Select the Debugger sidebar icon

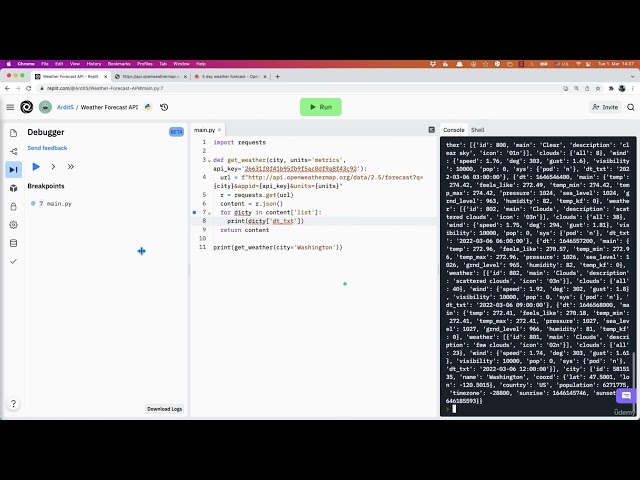pyautogui.click(x=13, y=169)
